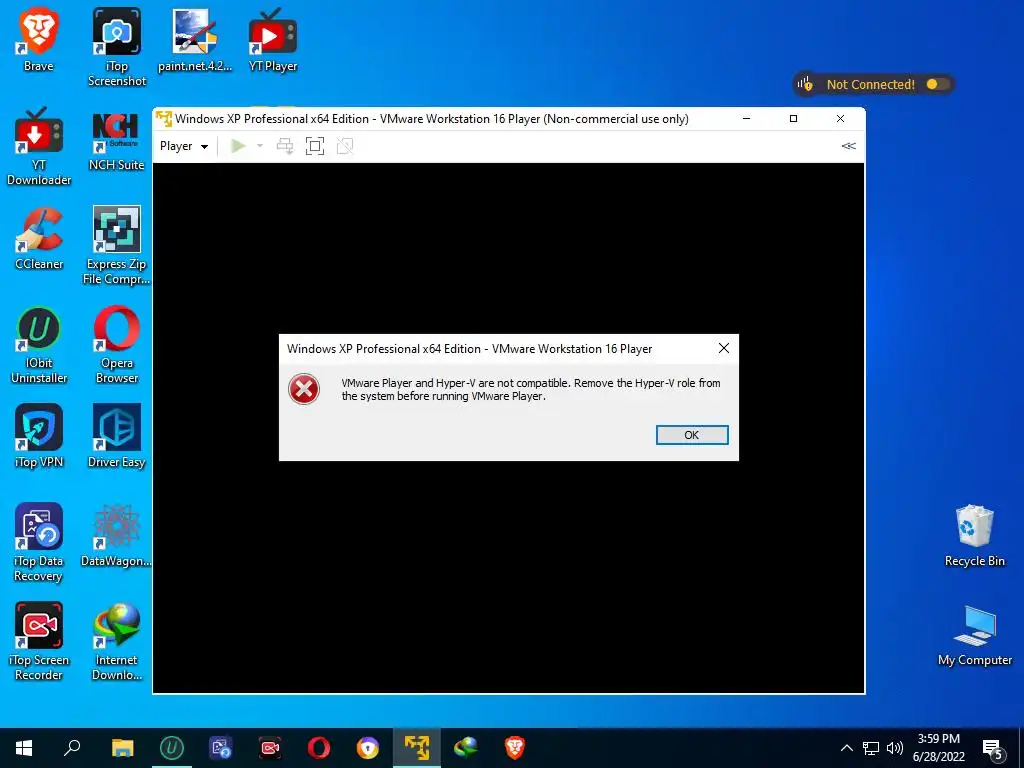
Task: Open the yellow shield app in taskbar
Action: pos(368,748)
